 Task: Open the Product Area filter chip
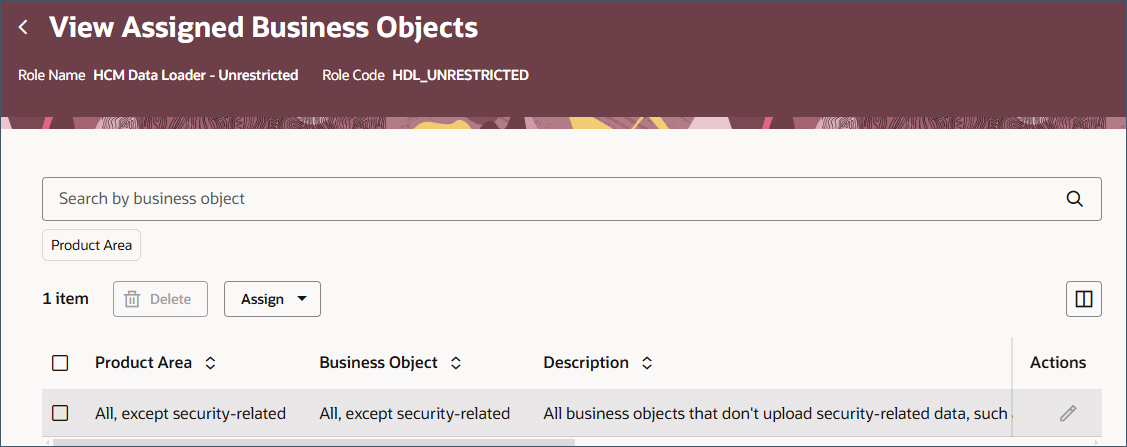[x=91, y=245]
